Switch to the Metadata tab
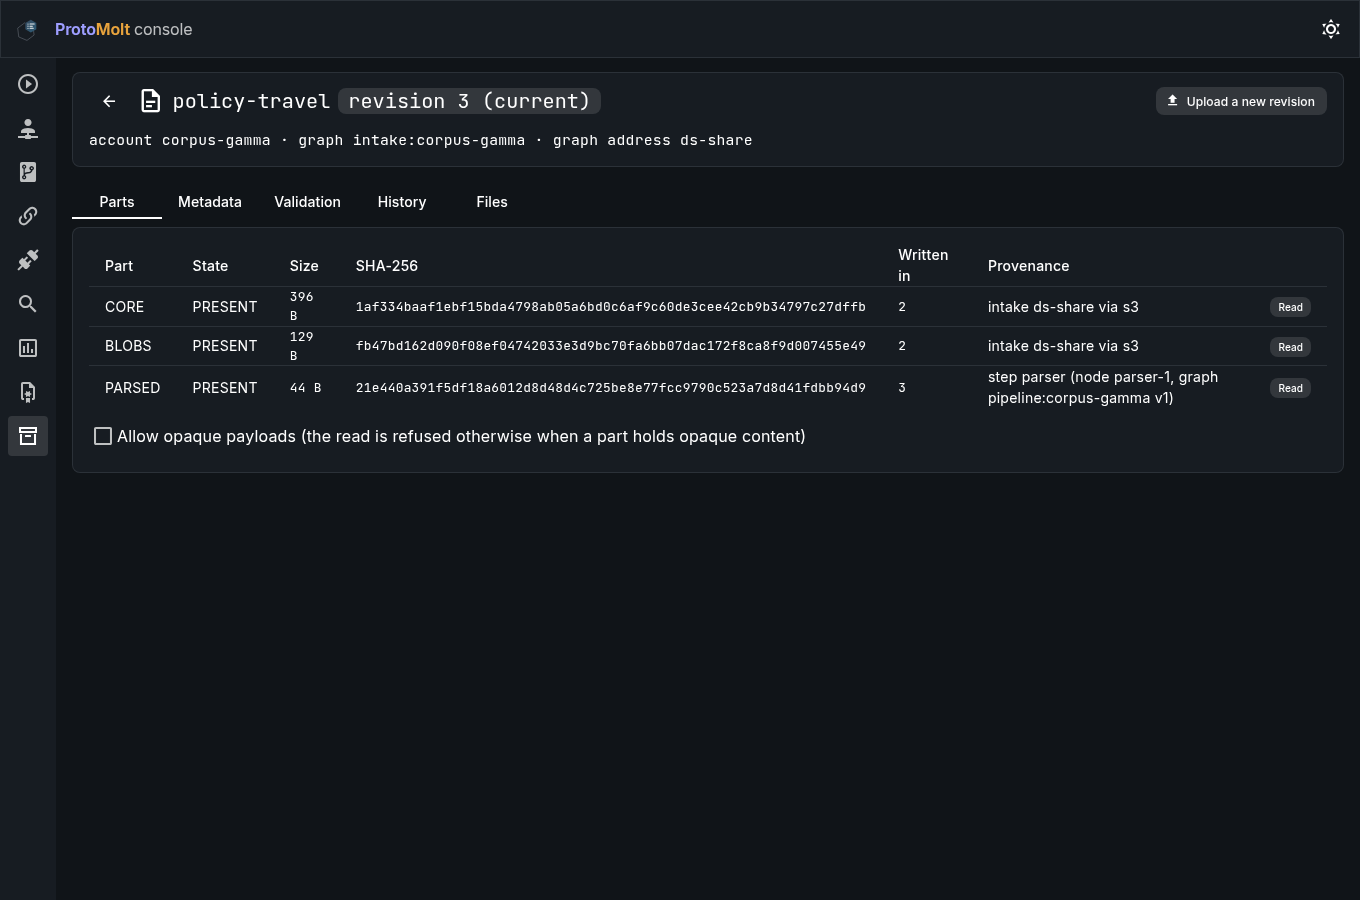Viewport: 1360px width, 900px height. [210, 202]
